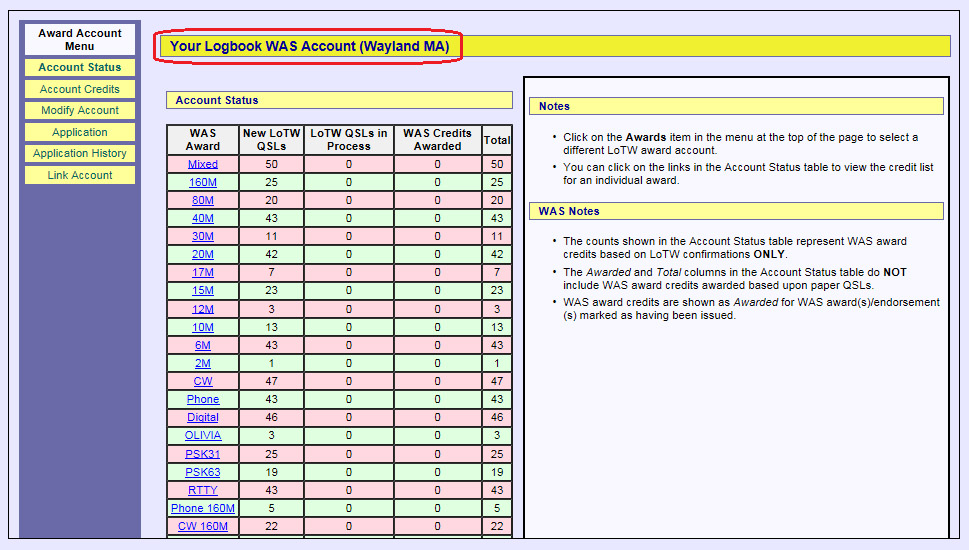
Task: Click the New LoTW QSLs value 50 for Mixed
Action: [x=271, y=164]
